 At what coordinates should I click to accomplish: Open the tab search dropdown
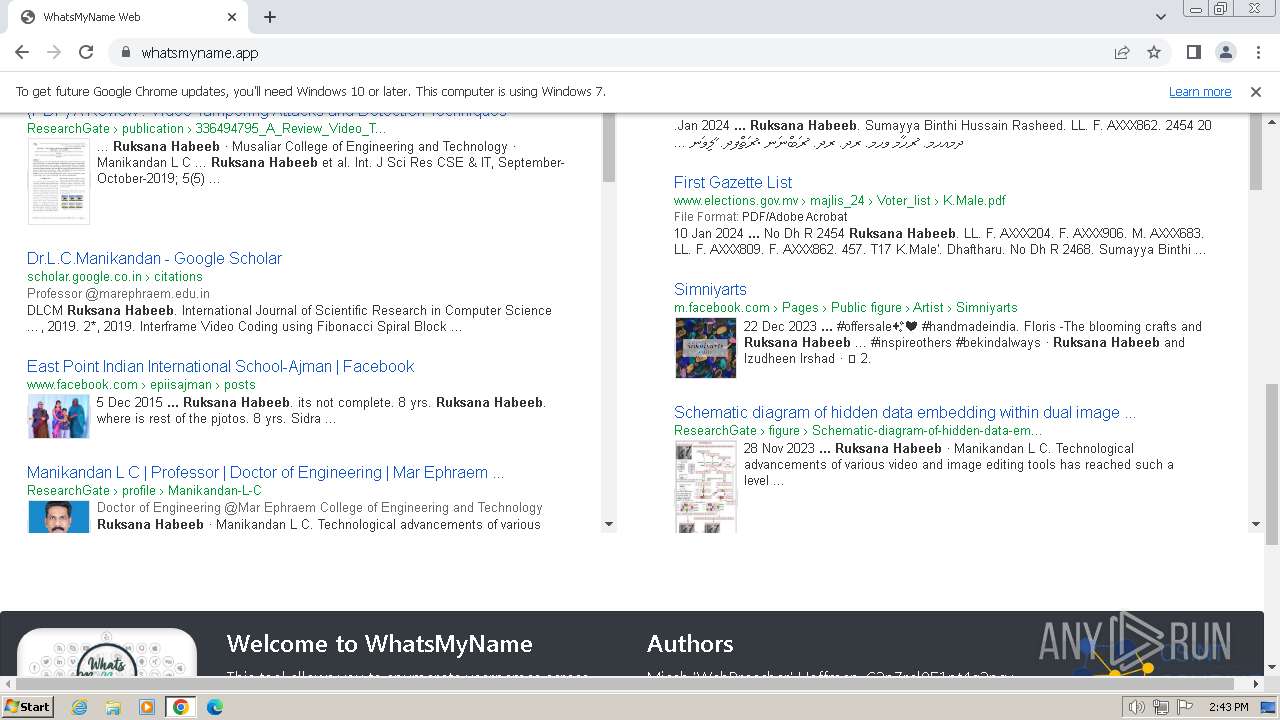(x=1160, y=17)
